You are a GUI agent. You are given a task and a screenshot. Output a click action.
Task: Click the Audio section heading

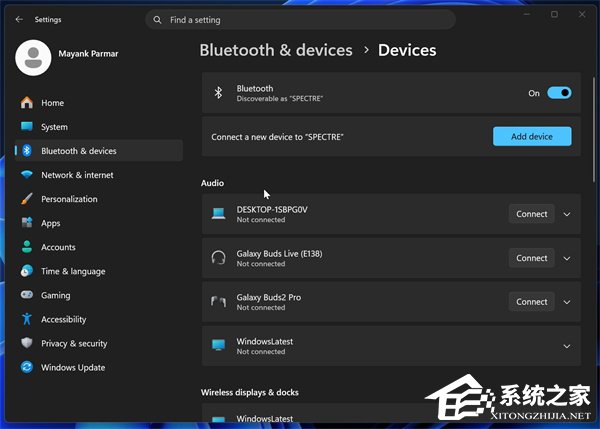click(212, 183)
